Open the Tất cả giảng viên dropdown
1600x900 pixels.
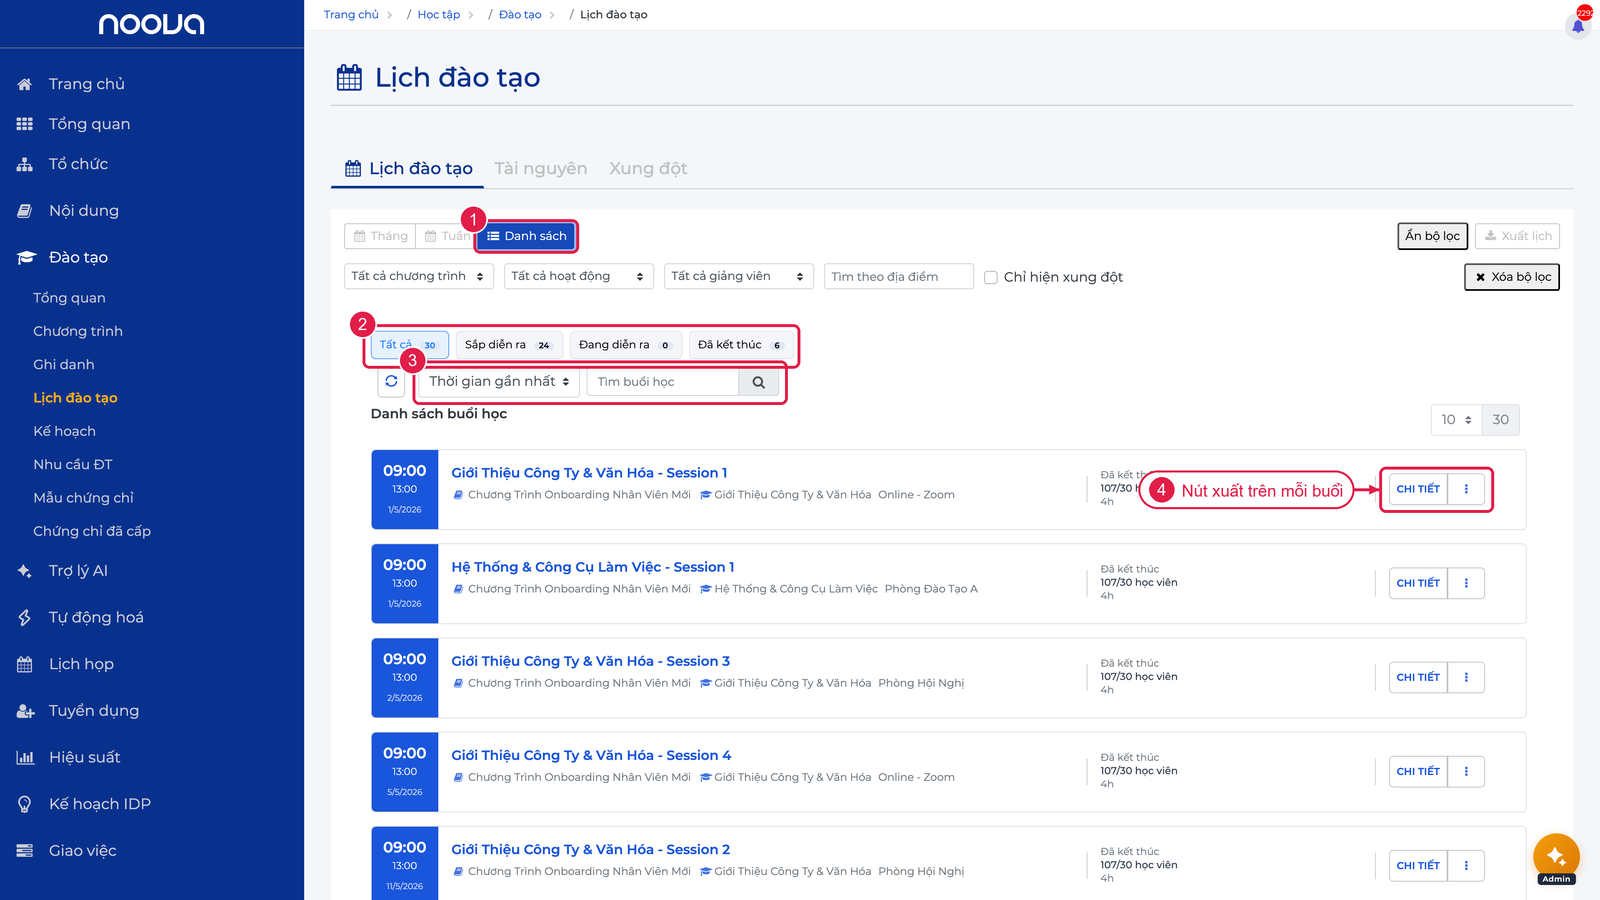[x=739, y=276]
